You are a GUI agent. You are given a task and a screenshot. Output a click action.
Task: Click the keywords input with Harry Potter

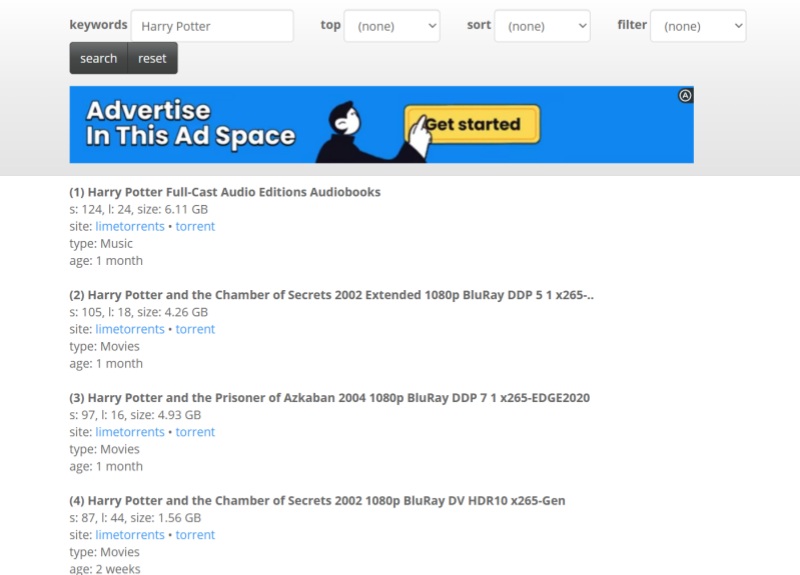[x=212, y=26]
